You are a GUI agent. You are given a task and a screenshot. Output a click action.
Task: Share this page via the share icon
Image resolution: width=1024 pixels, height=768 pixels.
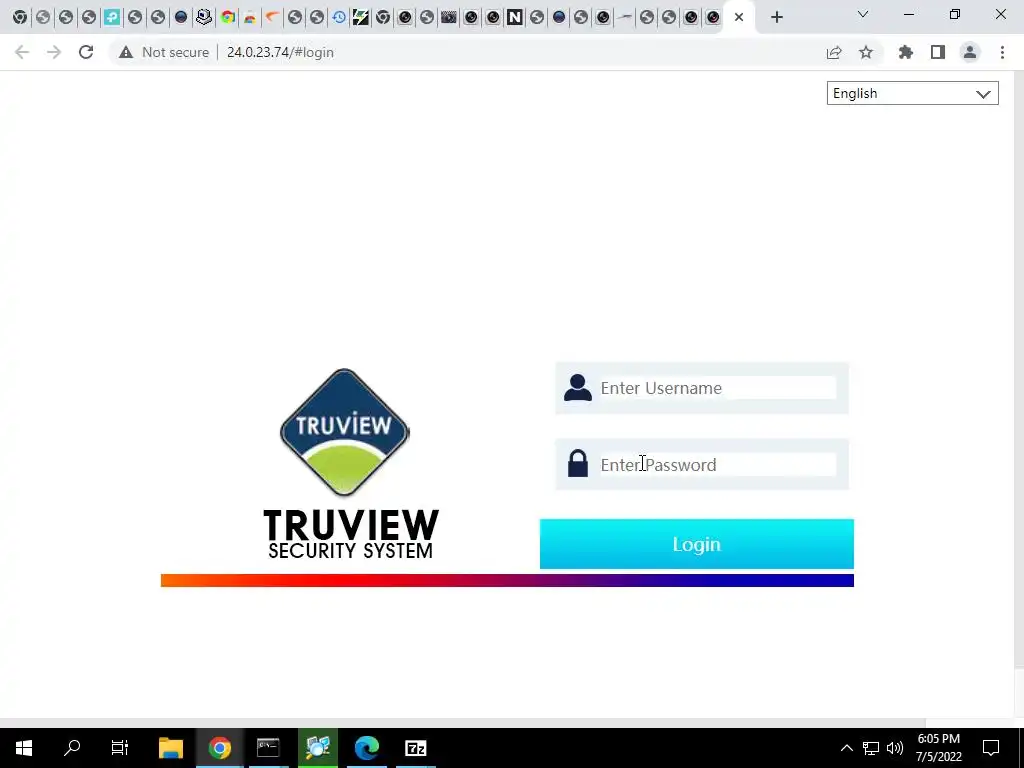pyautogui.click(x=834, y=52)
